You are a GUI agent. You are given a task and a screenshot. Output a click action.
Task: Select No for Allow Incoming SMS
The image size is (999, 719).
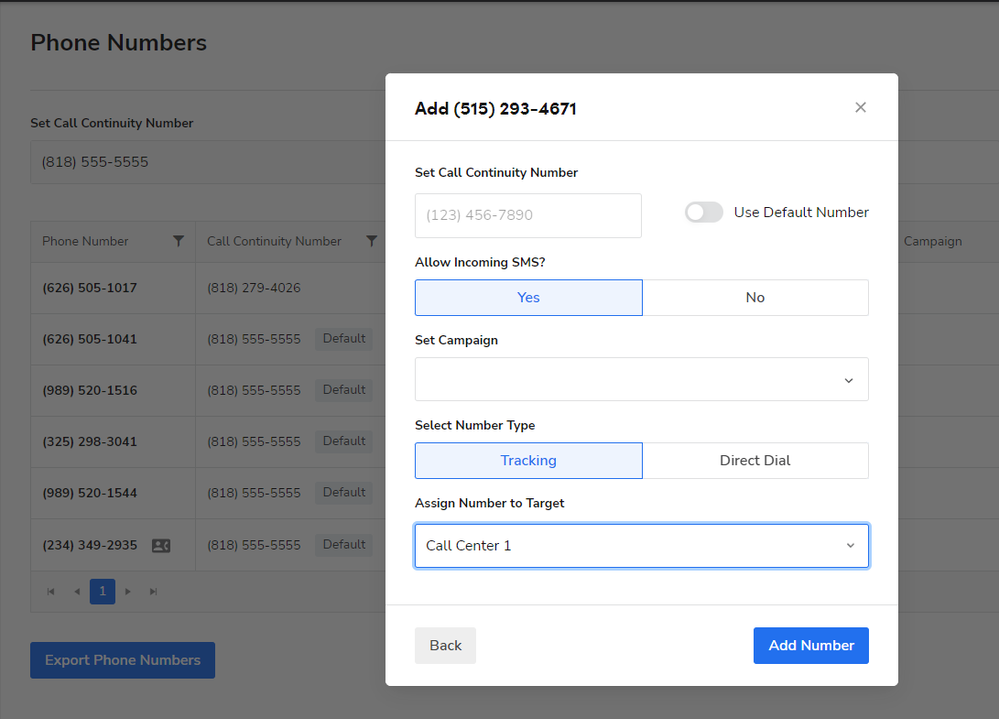(755, 297)
